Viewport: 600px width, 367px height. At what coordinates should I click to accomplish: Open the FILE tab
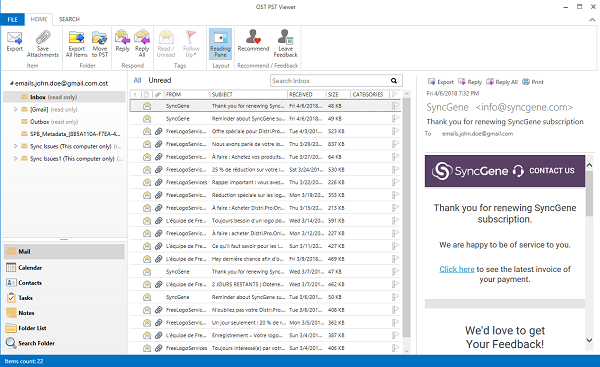(x=13, y=19)
